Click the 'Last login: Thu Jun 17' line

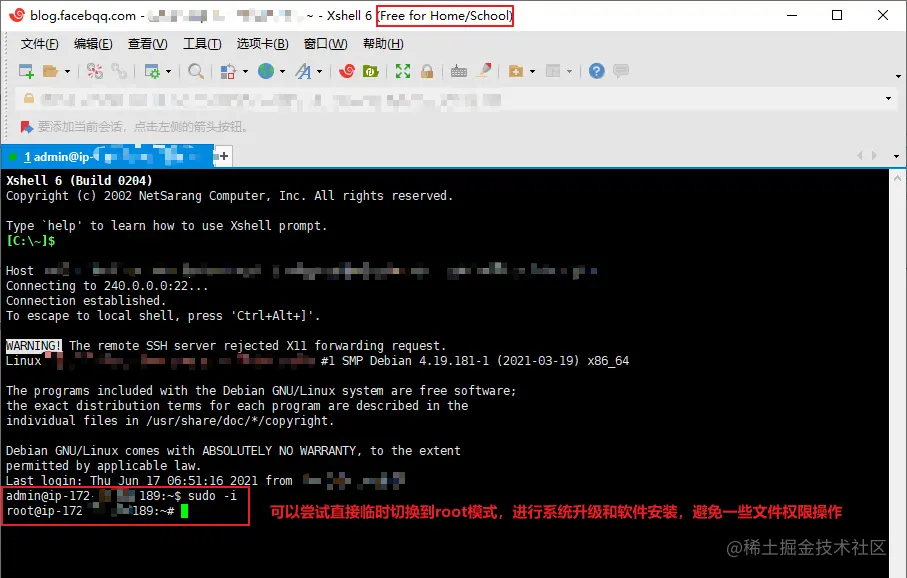tap(205, 480)
